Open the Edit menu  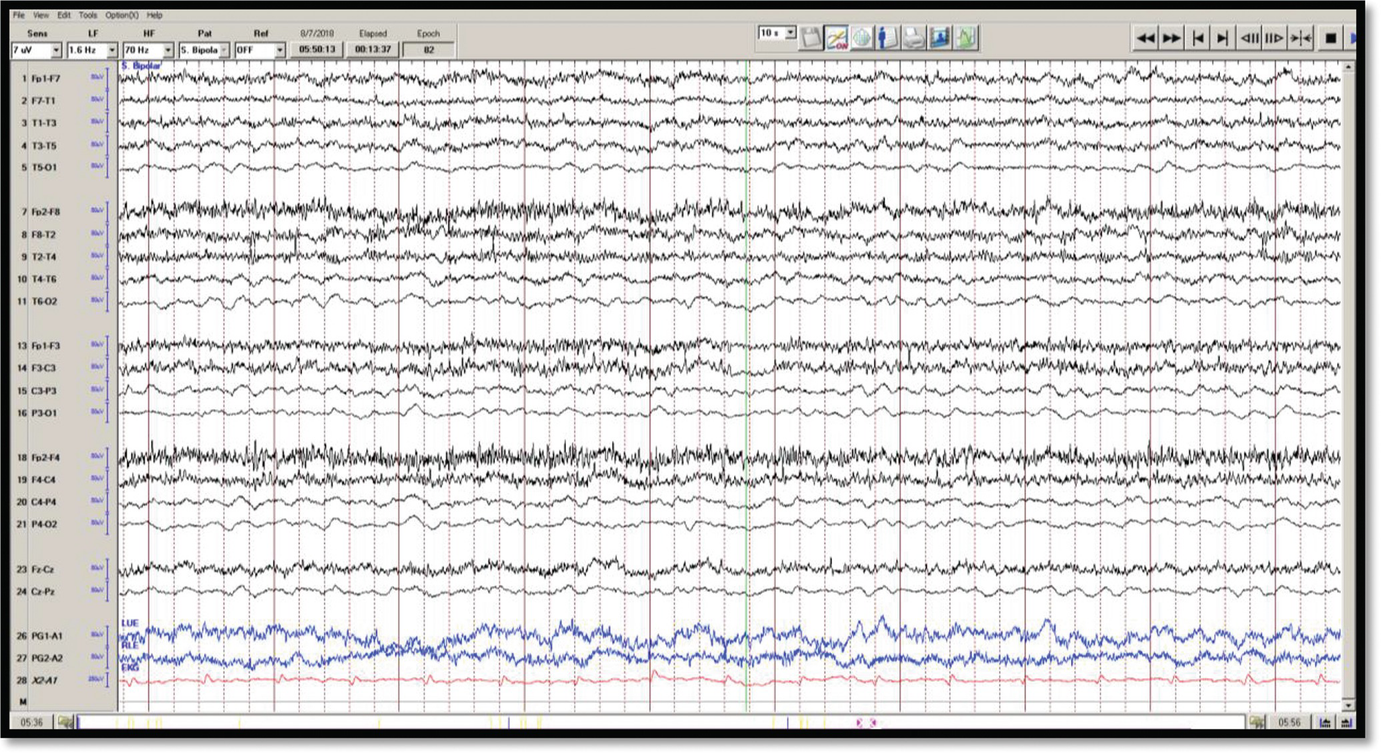64,15
